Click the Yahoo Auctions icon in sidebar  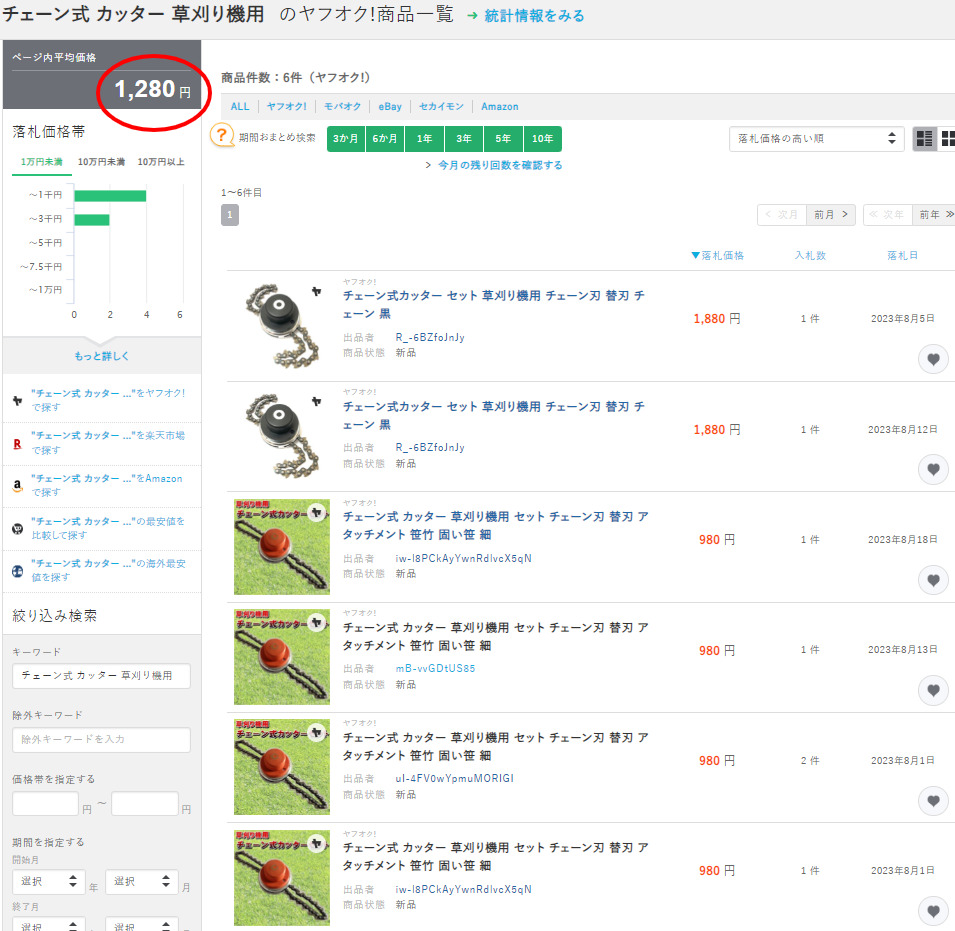[17, 400]
